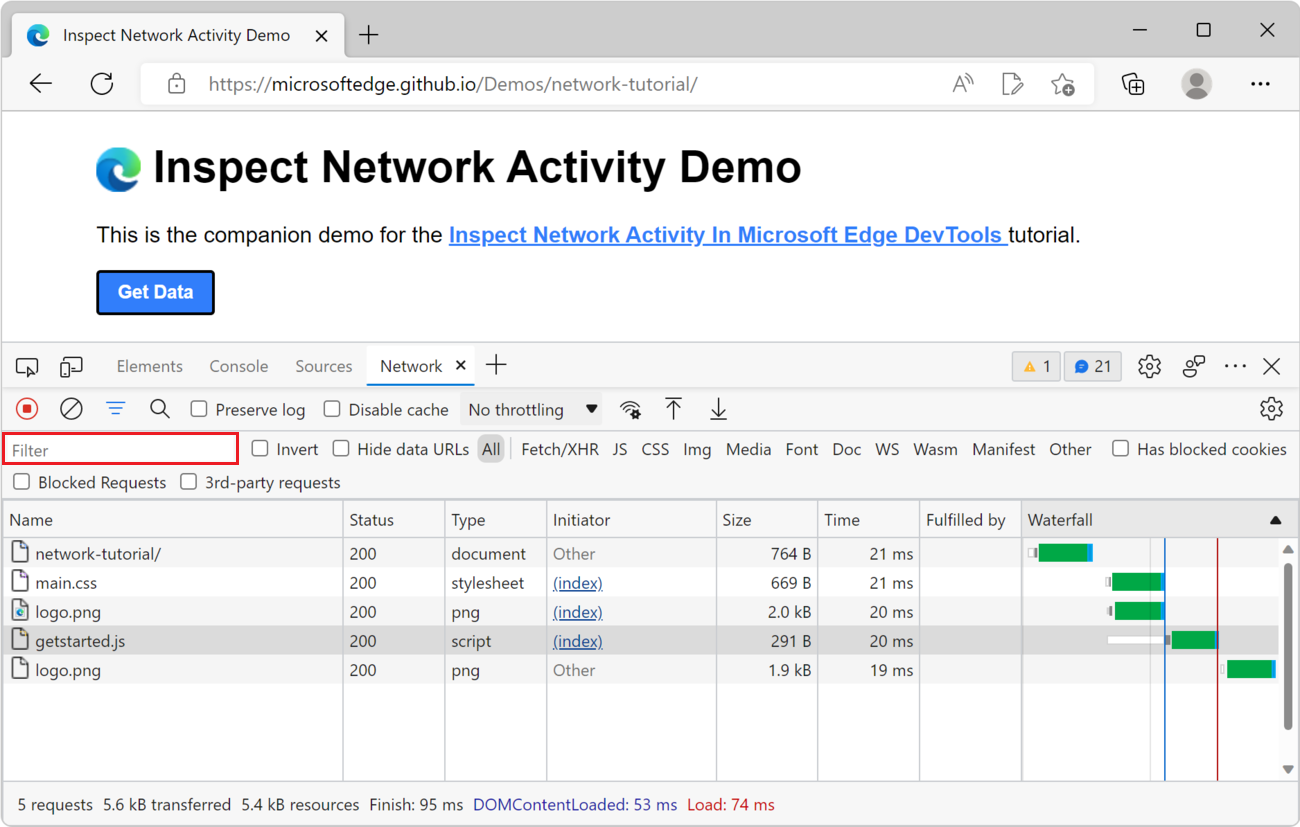Enable the Preserve log checkbox
The height and width of the screenshot is (827, 1300).
199,409
